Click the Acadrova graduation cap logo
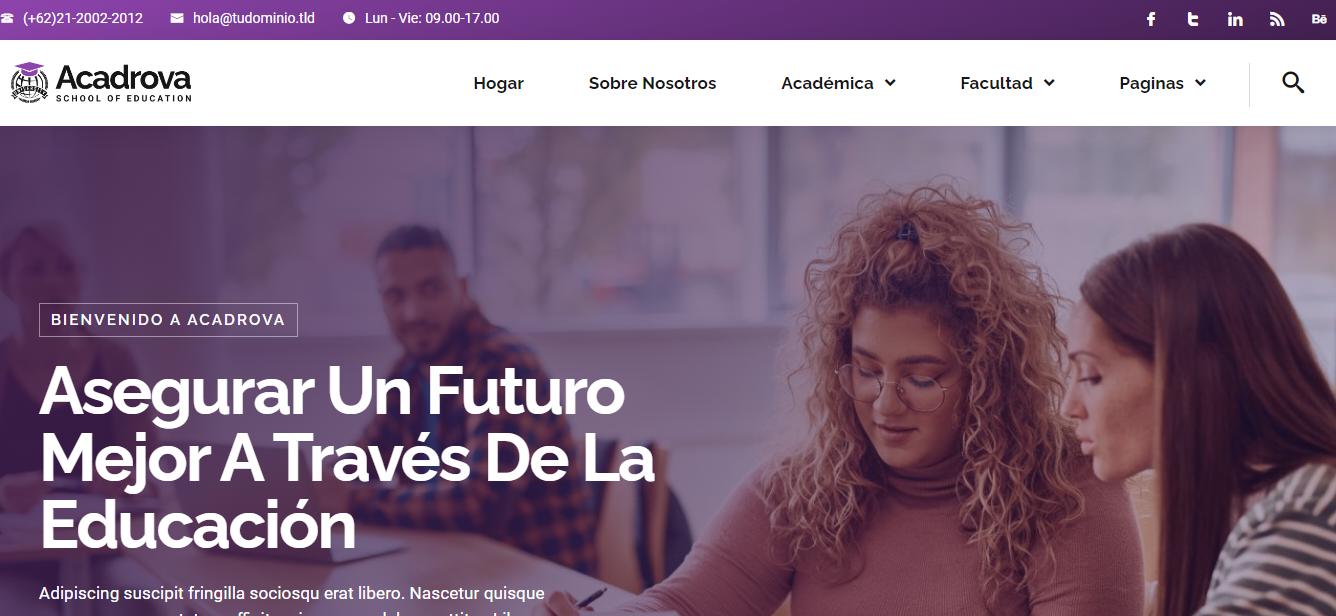The width and height of the screenshot is (1336, 616). click(30, 82)
